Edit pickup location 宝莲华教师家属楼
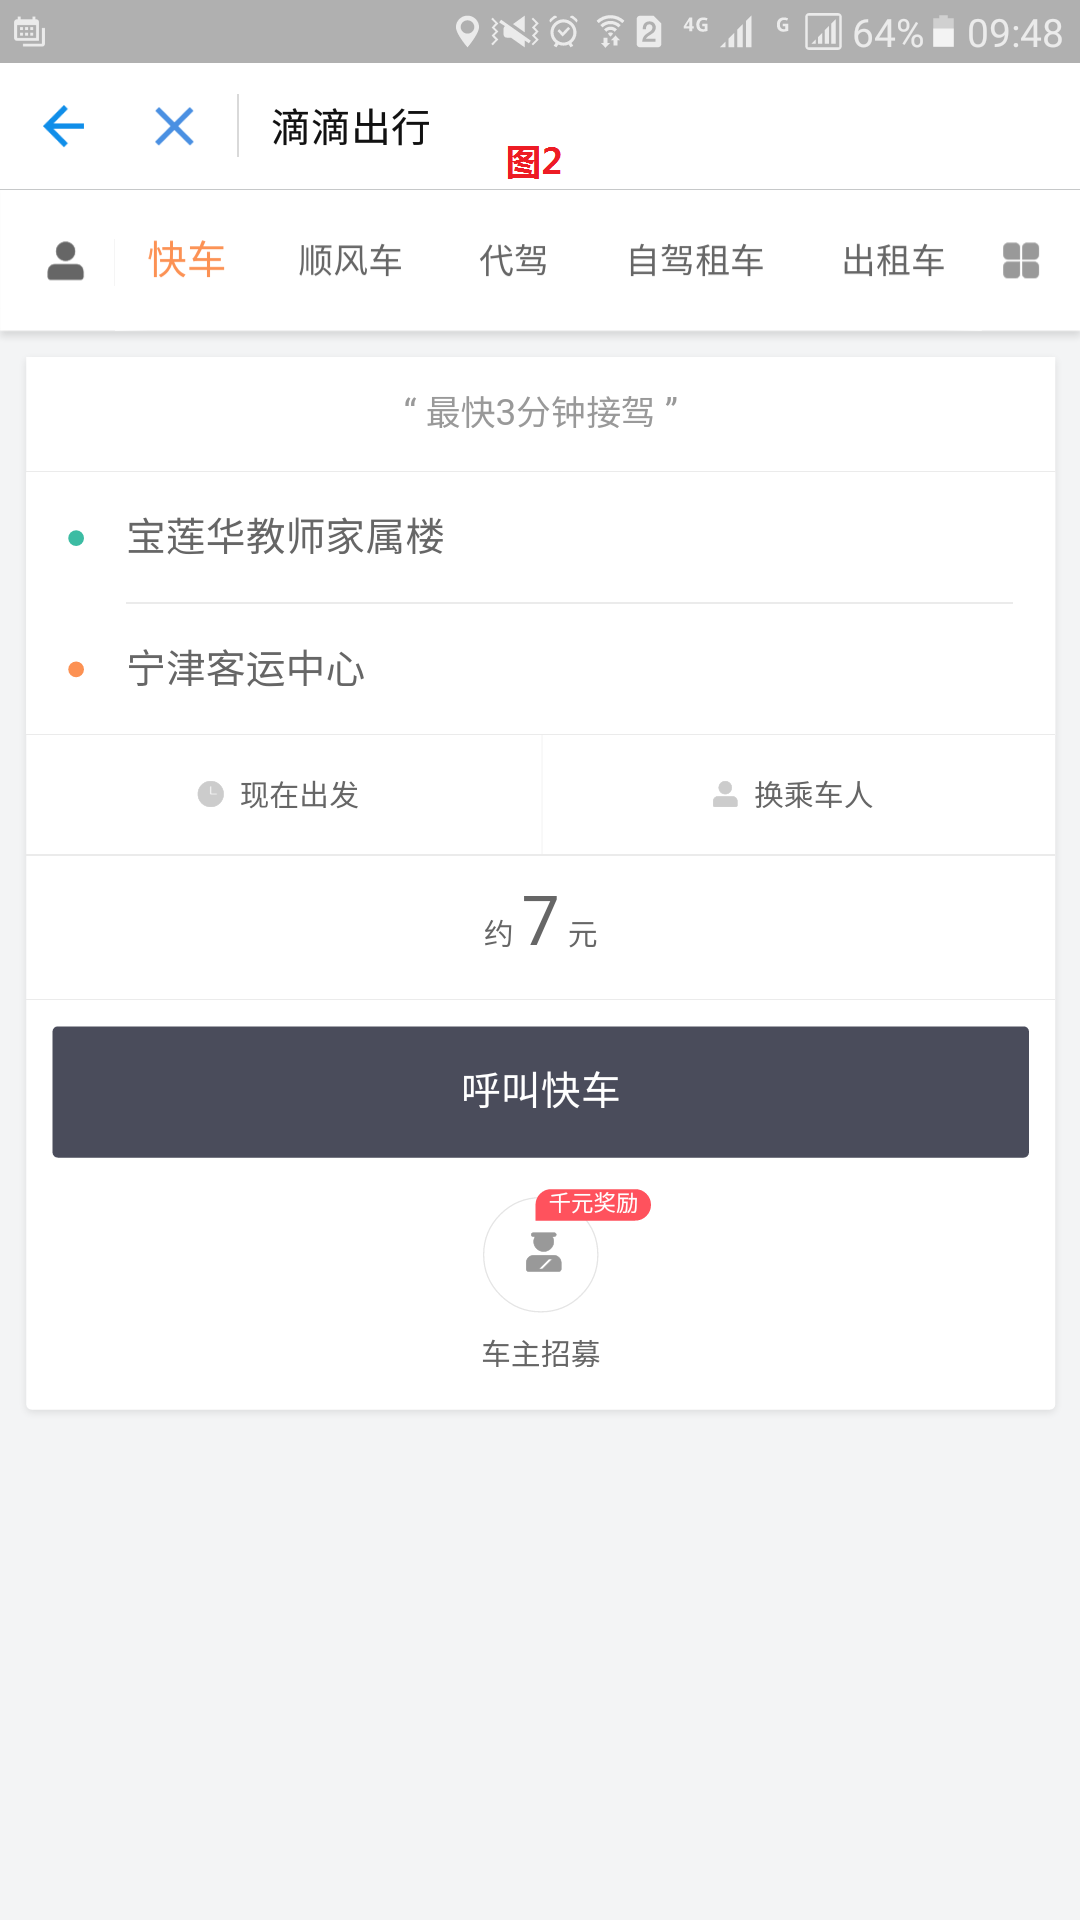 tap(286, 538)
